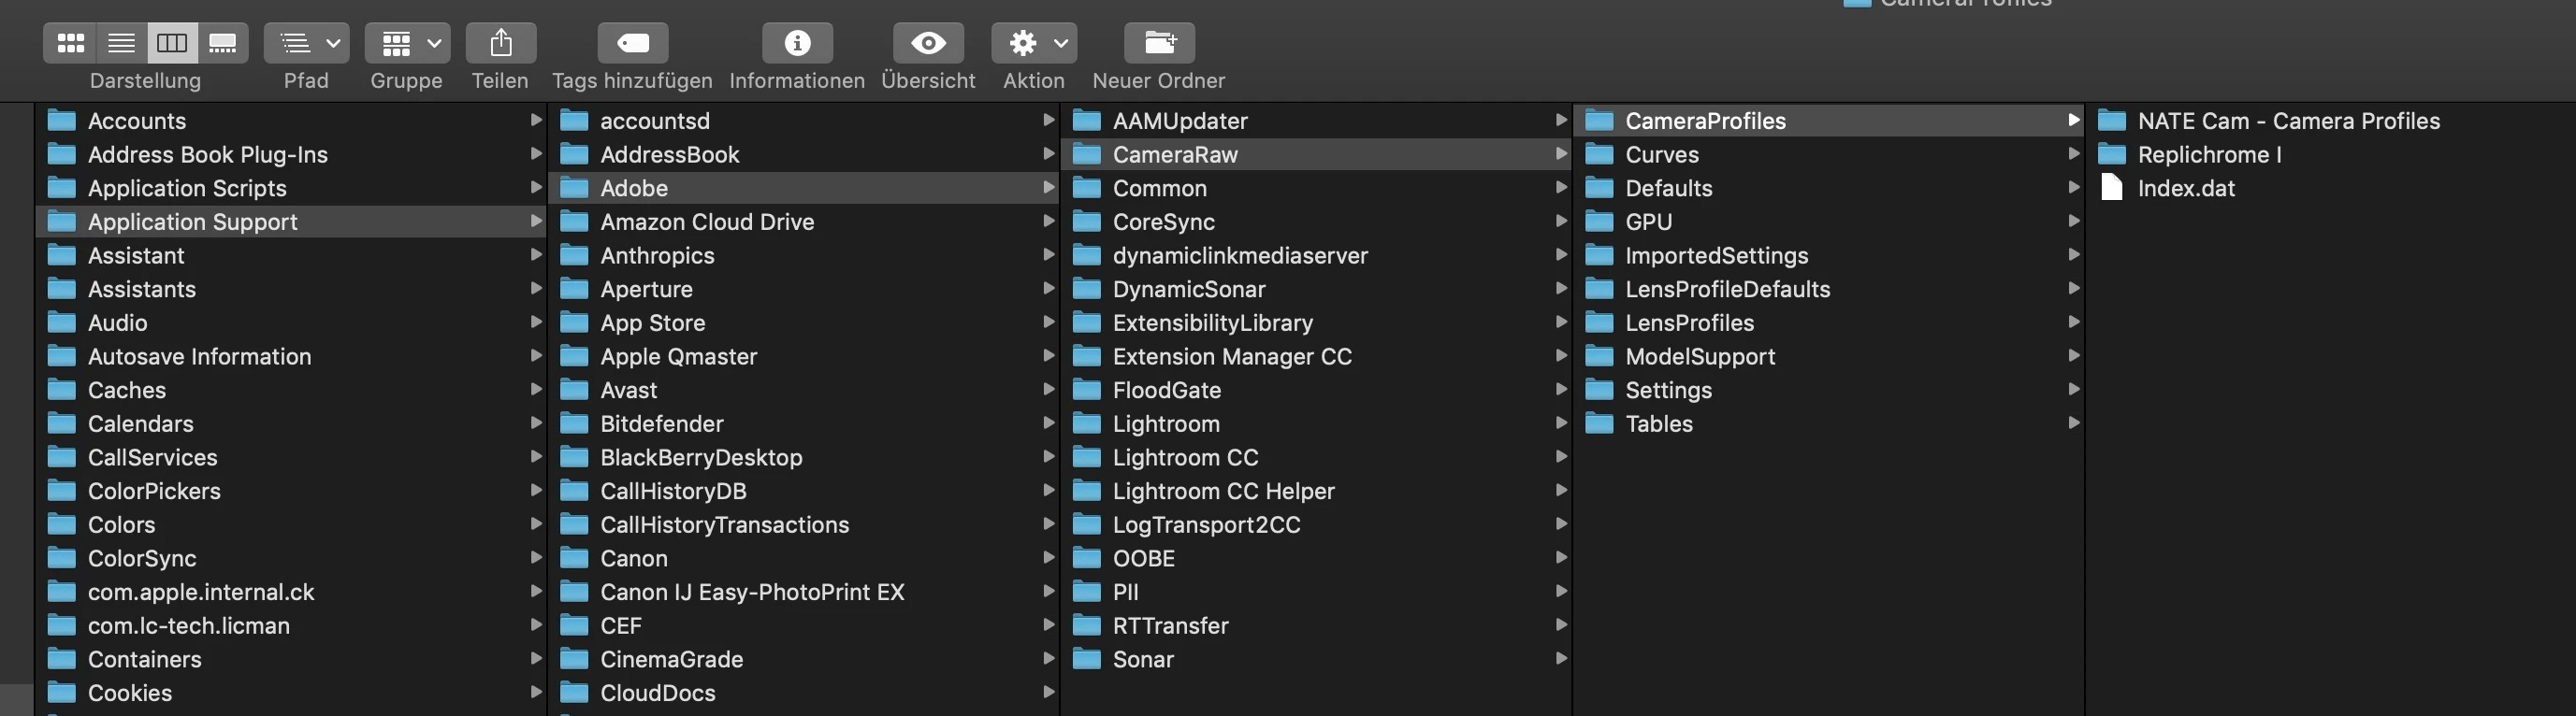Select the Application Scripts folder icon
The height and width of the screenshot is (716, 2576).
[x=62, y=188]
